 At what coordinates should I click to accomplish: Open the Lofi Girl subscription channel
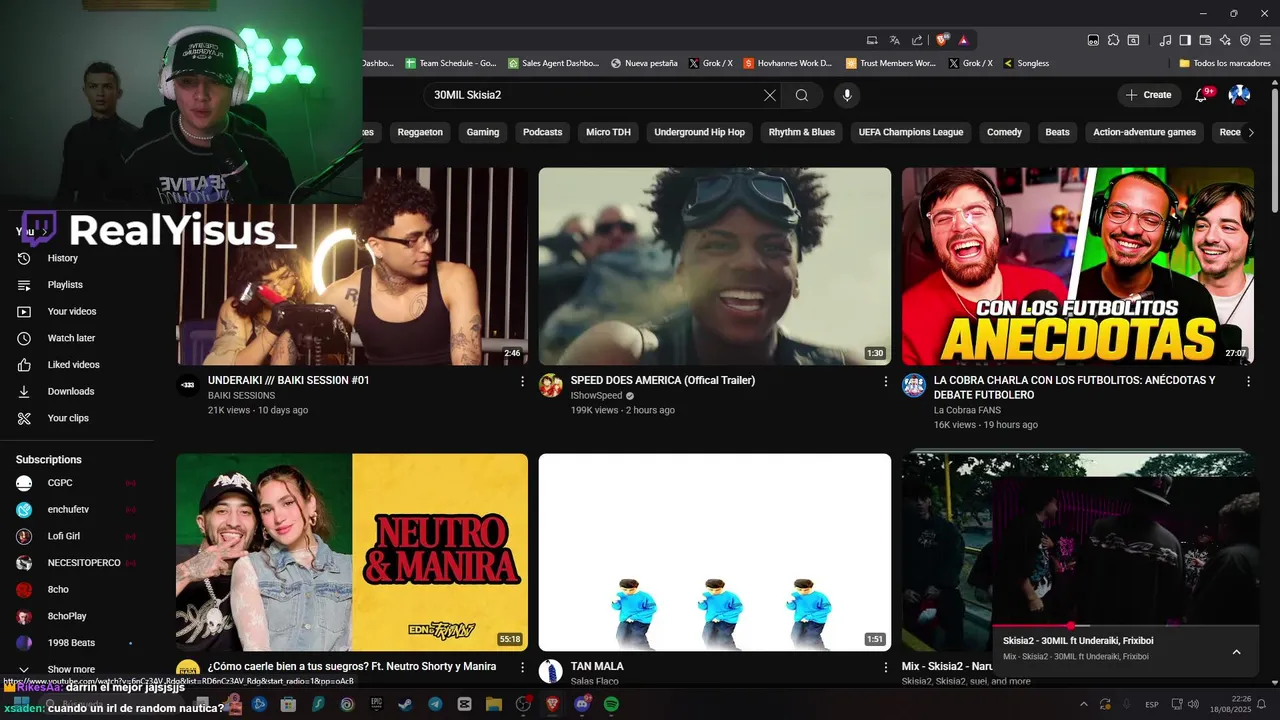(x=64, y=536)
